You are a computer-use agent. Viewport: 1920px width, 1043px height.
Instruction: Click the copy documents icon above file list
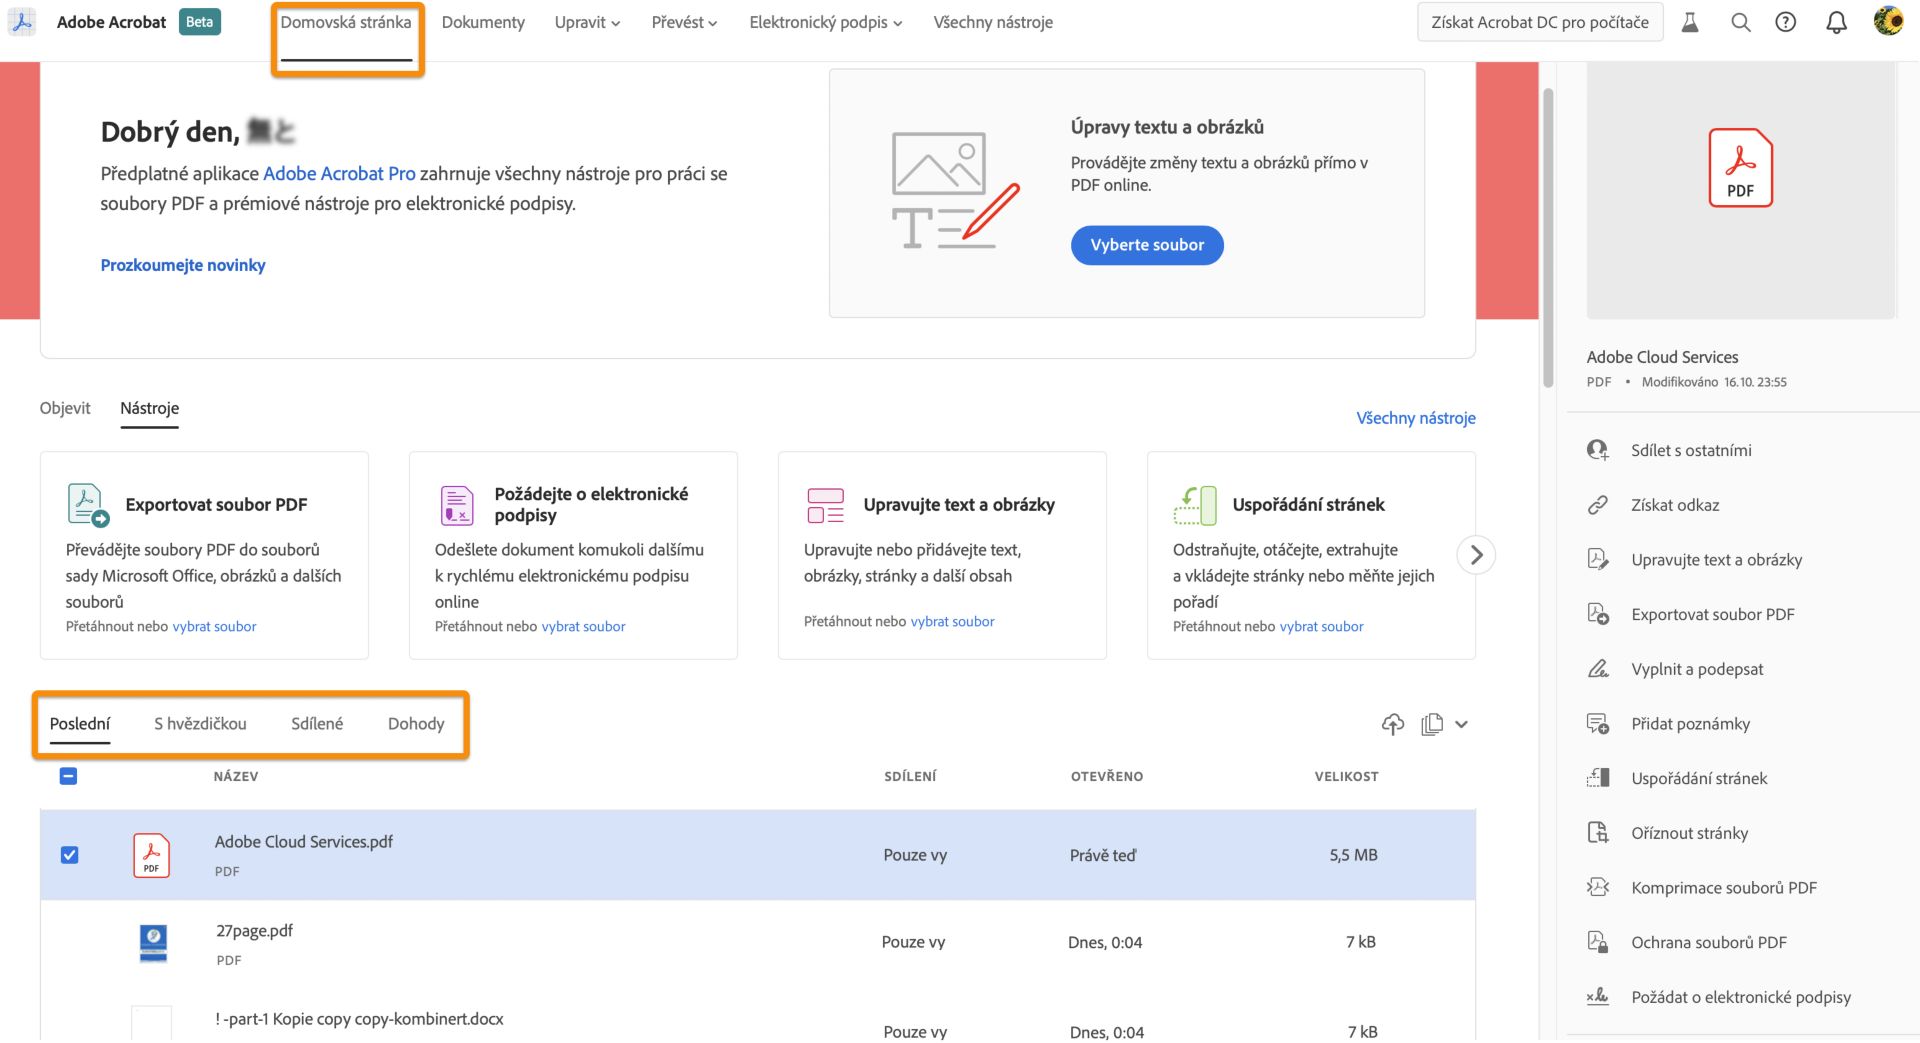point(1432,724)
